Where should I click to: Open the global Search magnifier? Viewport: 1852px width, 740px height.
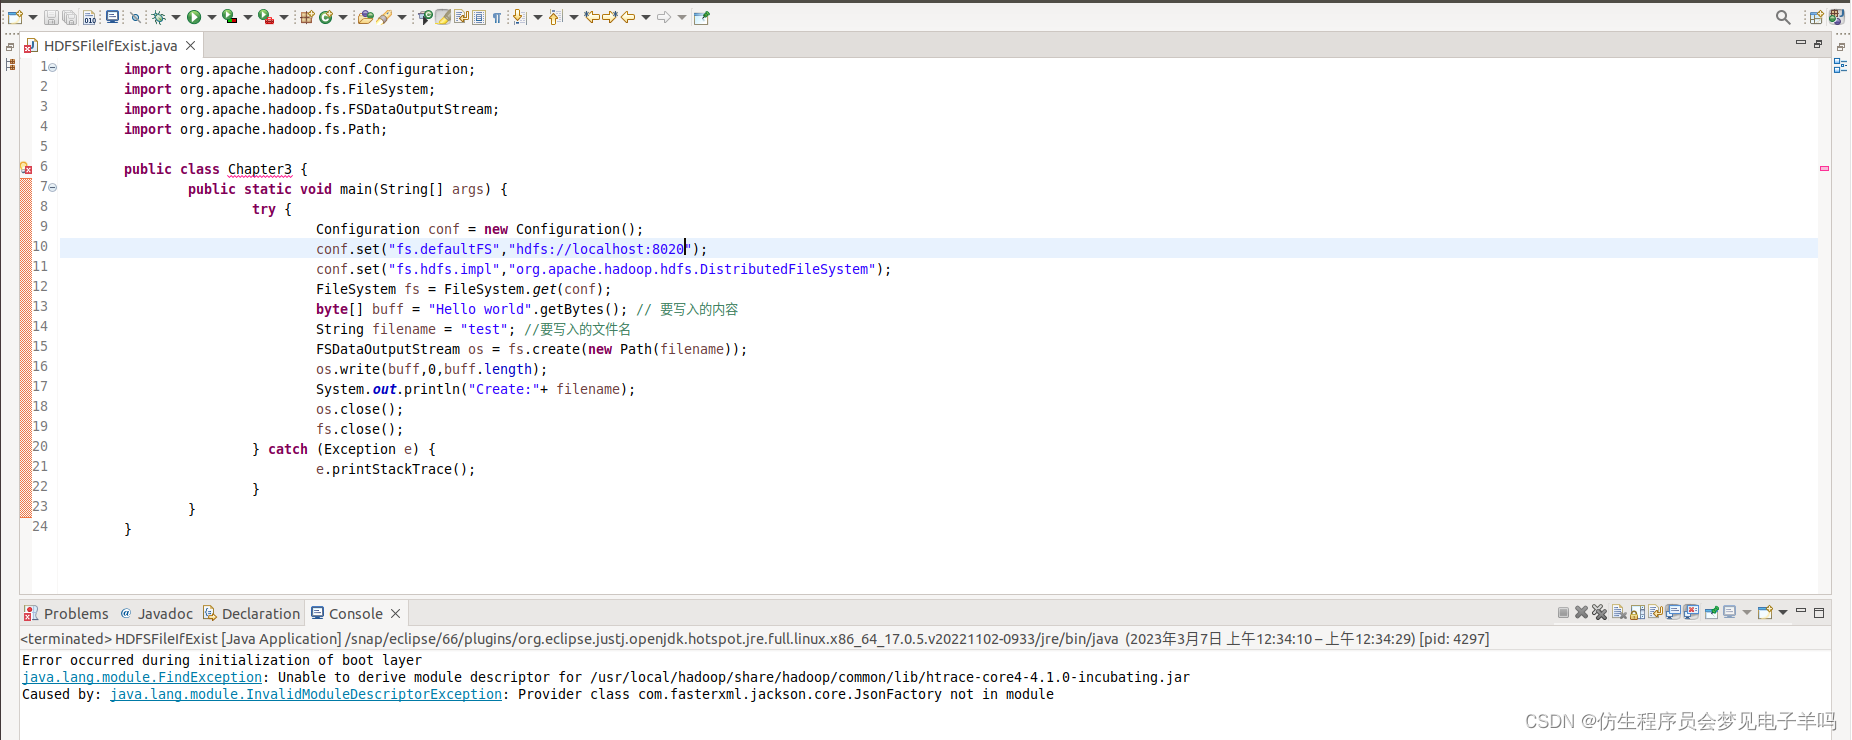coord(1783,17)
